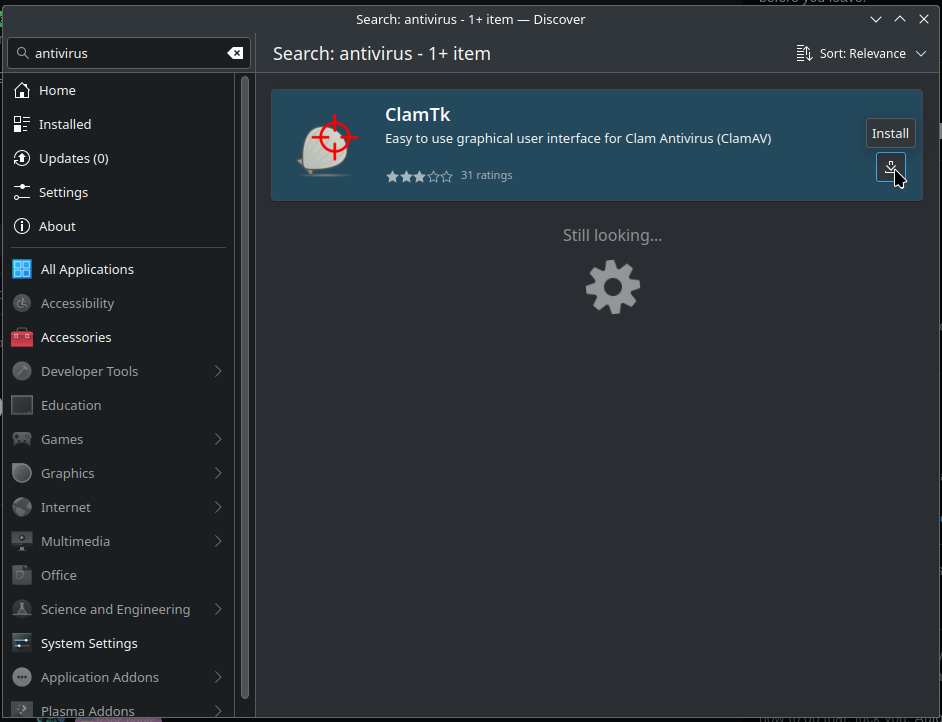The height and width of the screenshot is (722, 942).
Task: Close the Discover window
Action: click(924, 19)
